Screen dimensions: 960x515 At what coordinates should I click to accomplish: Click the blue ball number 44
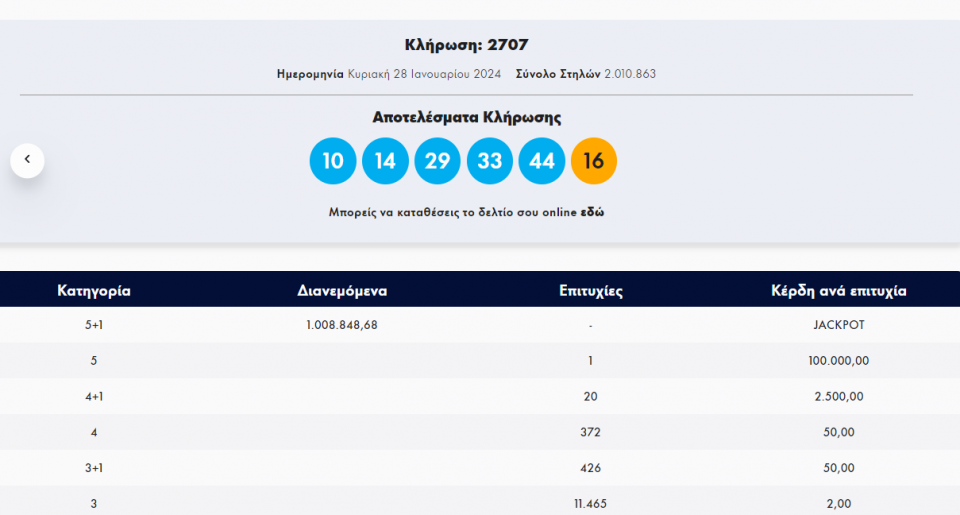541,161
